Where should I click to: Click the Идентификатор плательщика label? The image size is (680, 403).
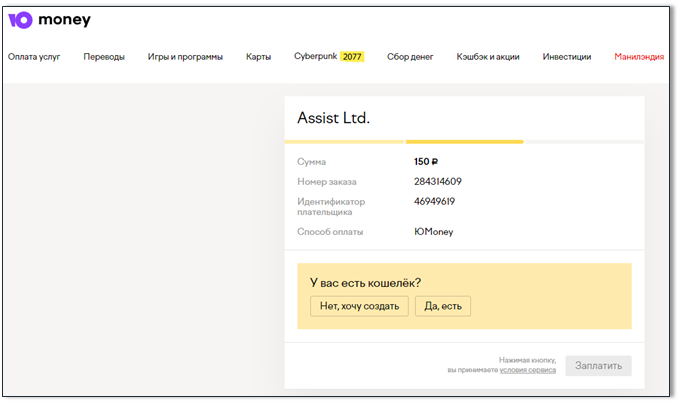click(x=331, y=207)
